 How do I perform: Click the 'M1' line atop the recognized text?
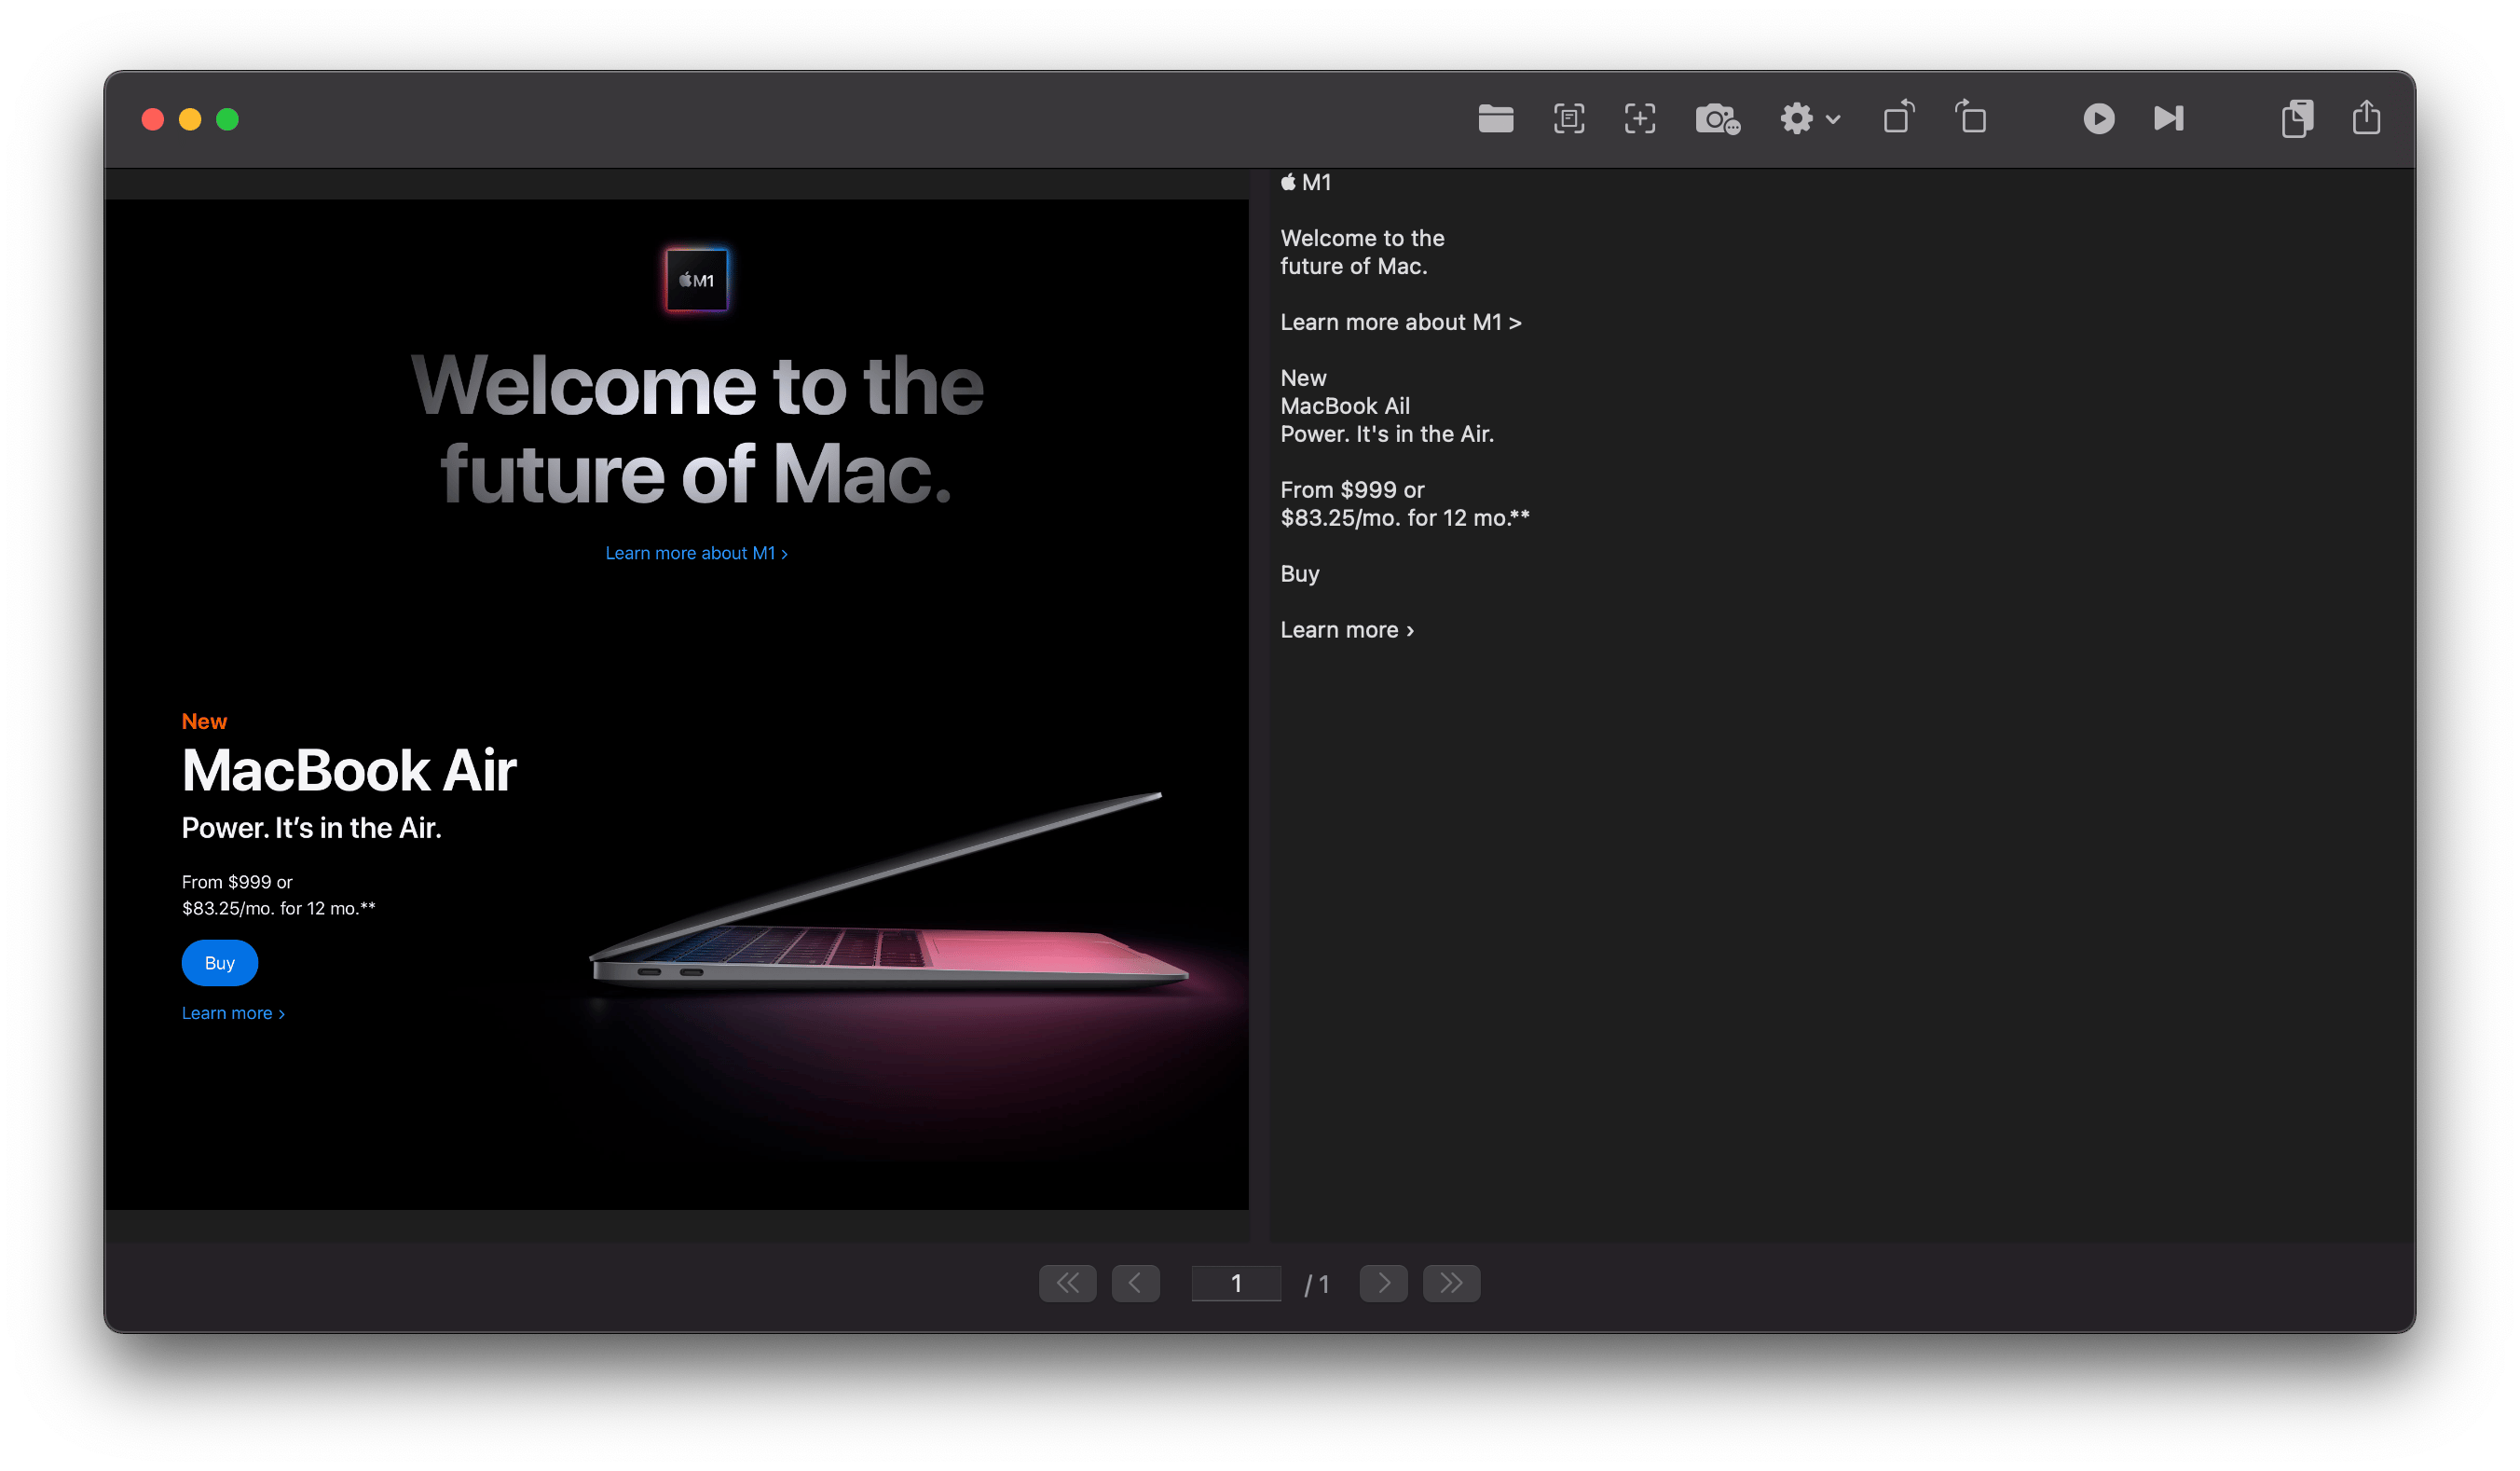click(x=1306, y=182)
